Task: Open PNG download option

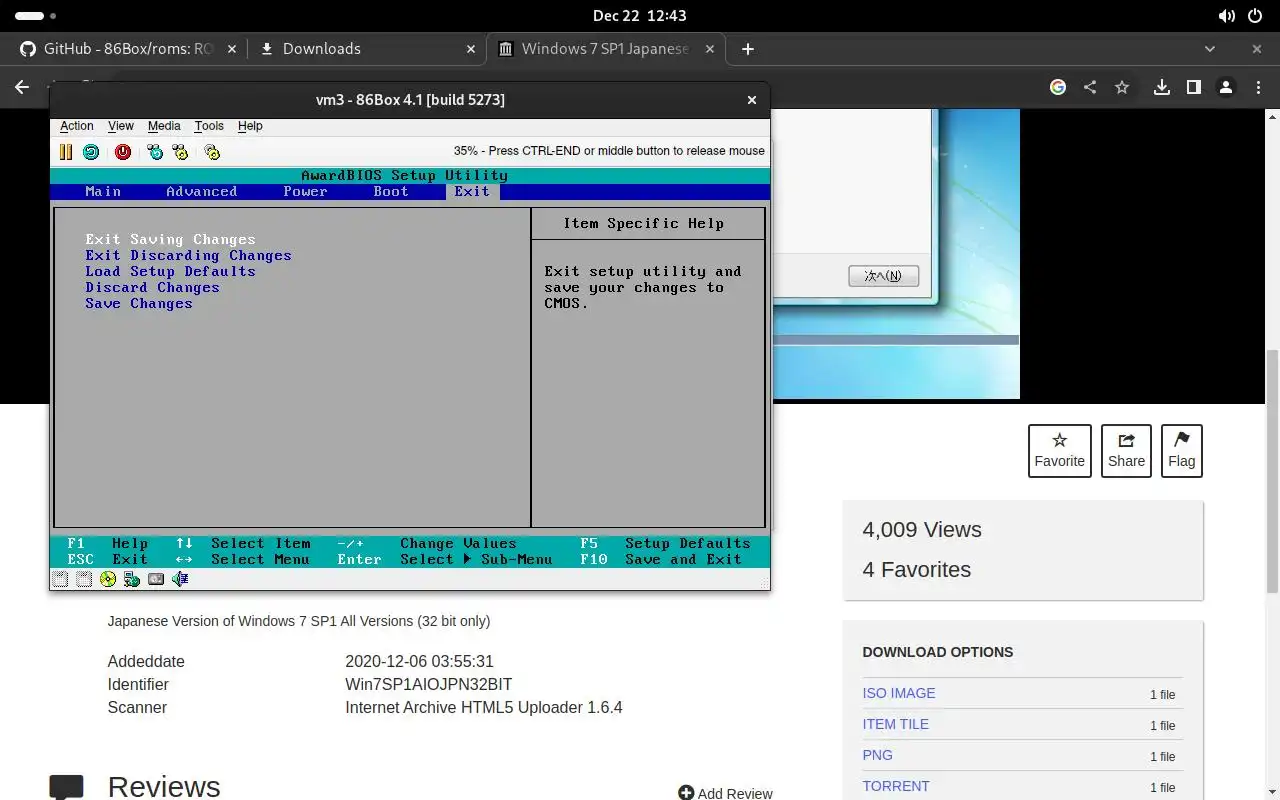Action: [x=877, y=755]
